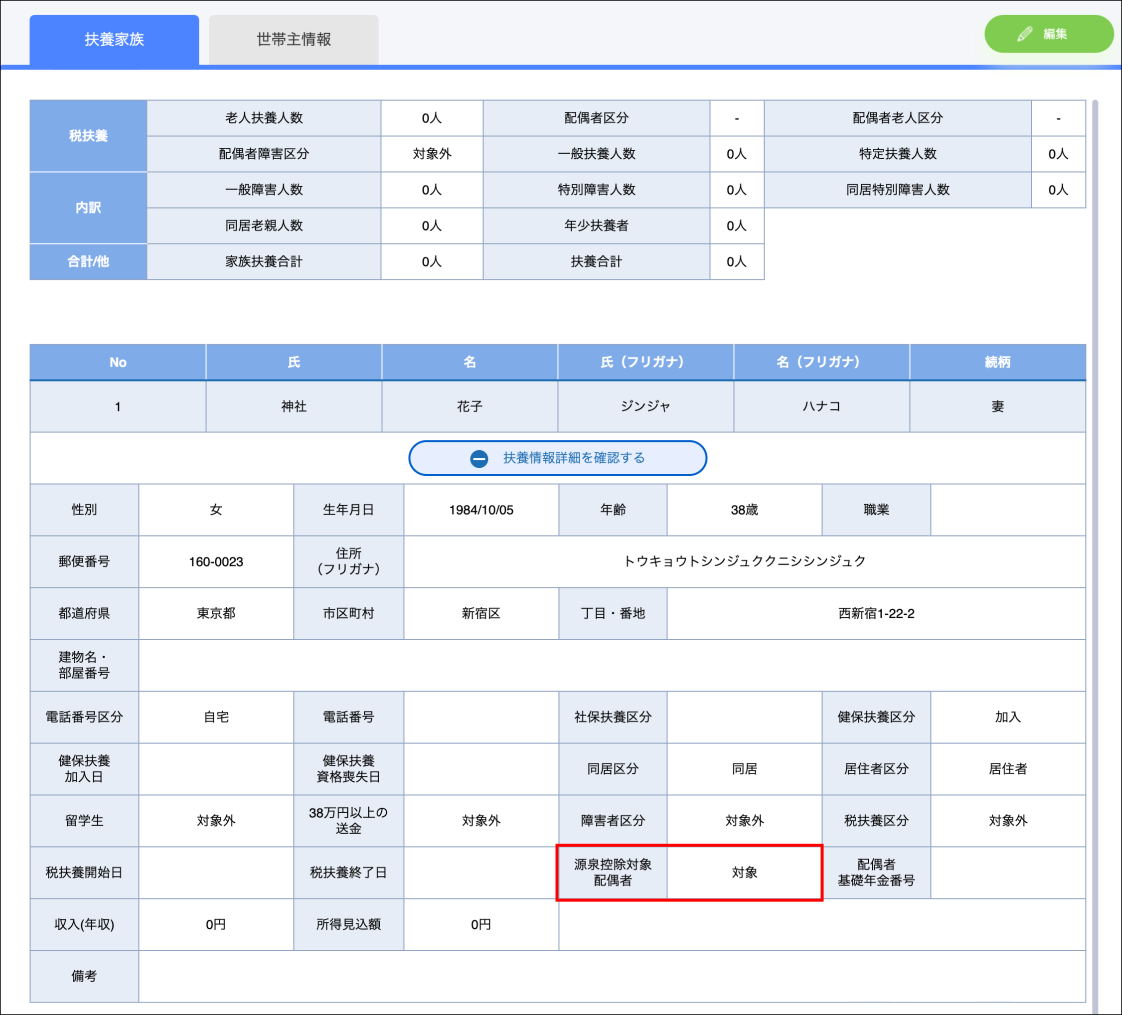Click the 氏（フリガナ） column header

[645, 362]
